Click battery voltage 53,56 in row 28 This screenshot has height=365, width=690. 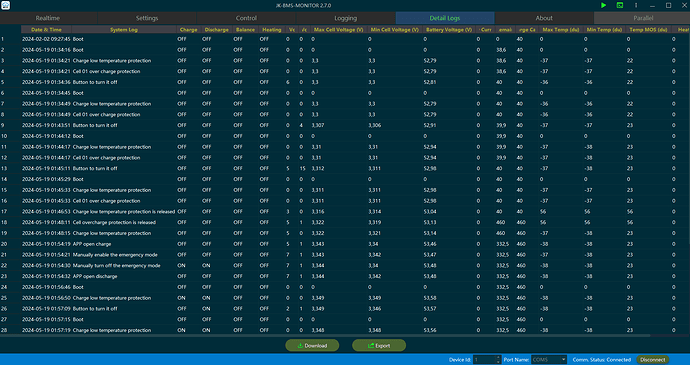coord(430,330)
